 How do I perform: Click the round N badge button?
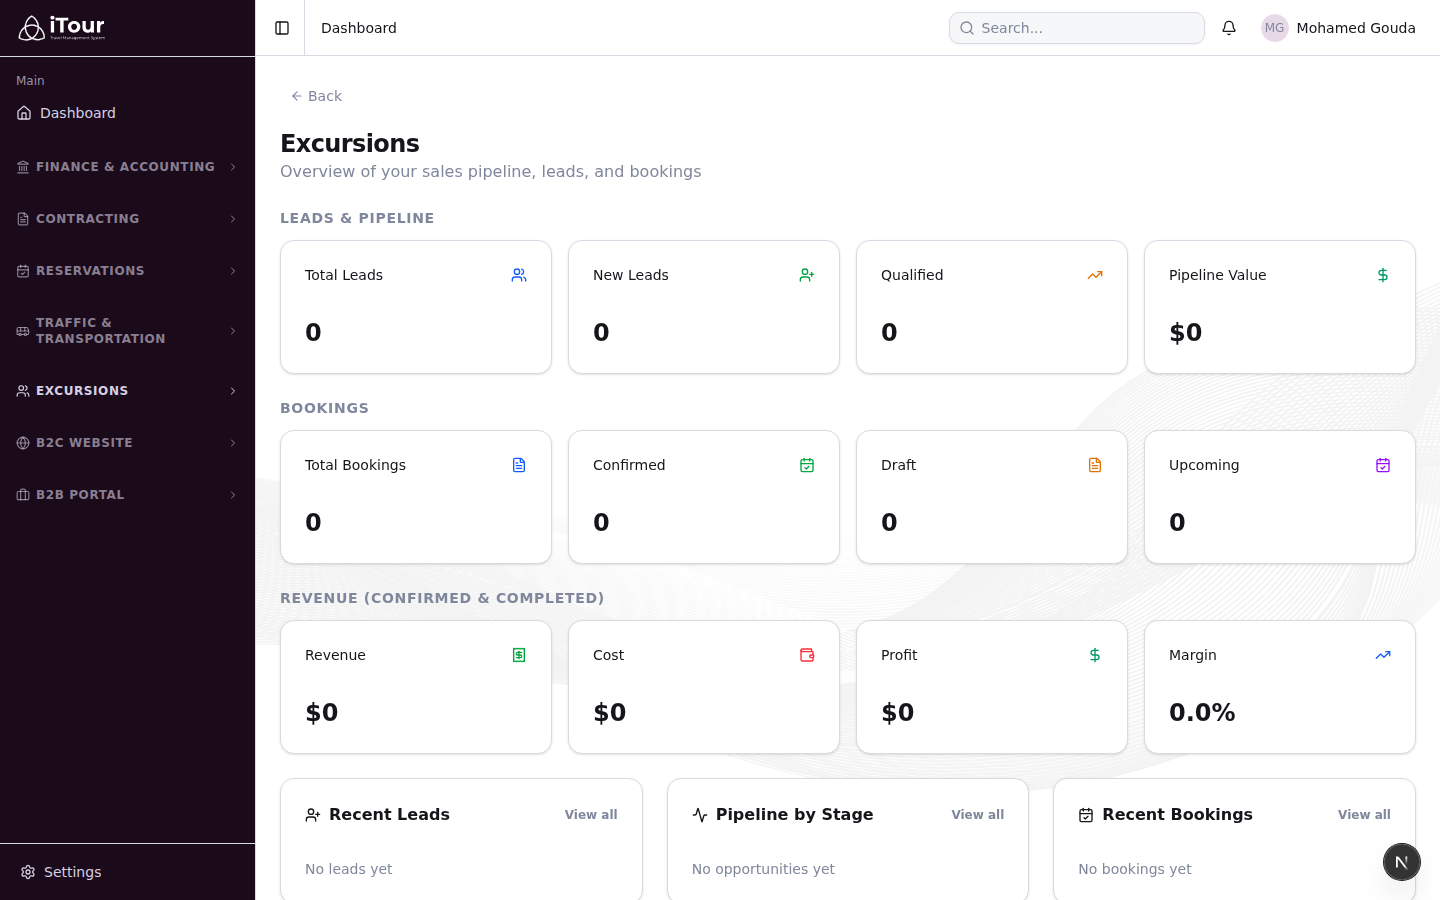pyautogui.click(x=1402, y=862)
